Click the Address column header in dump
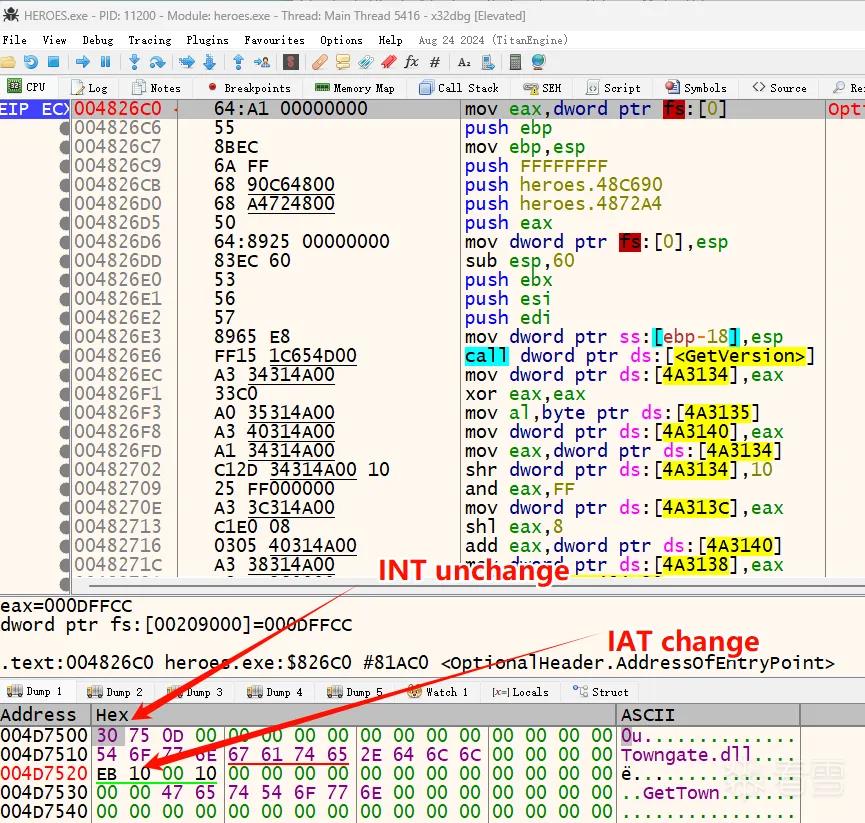 pos(39,715)
